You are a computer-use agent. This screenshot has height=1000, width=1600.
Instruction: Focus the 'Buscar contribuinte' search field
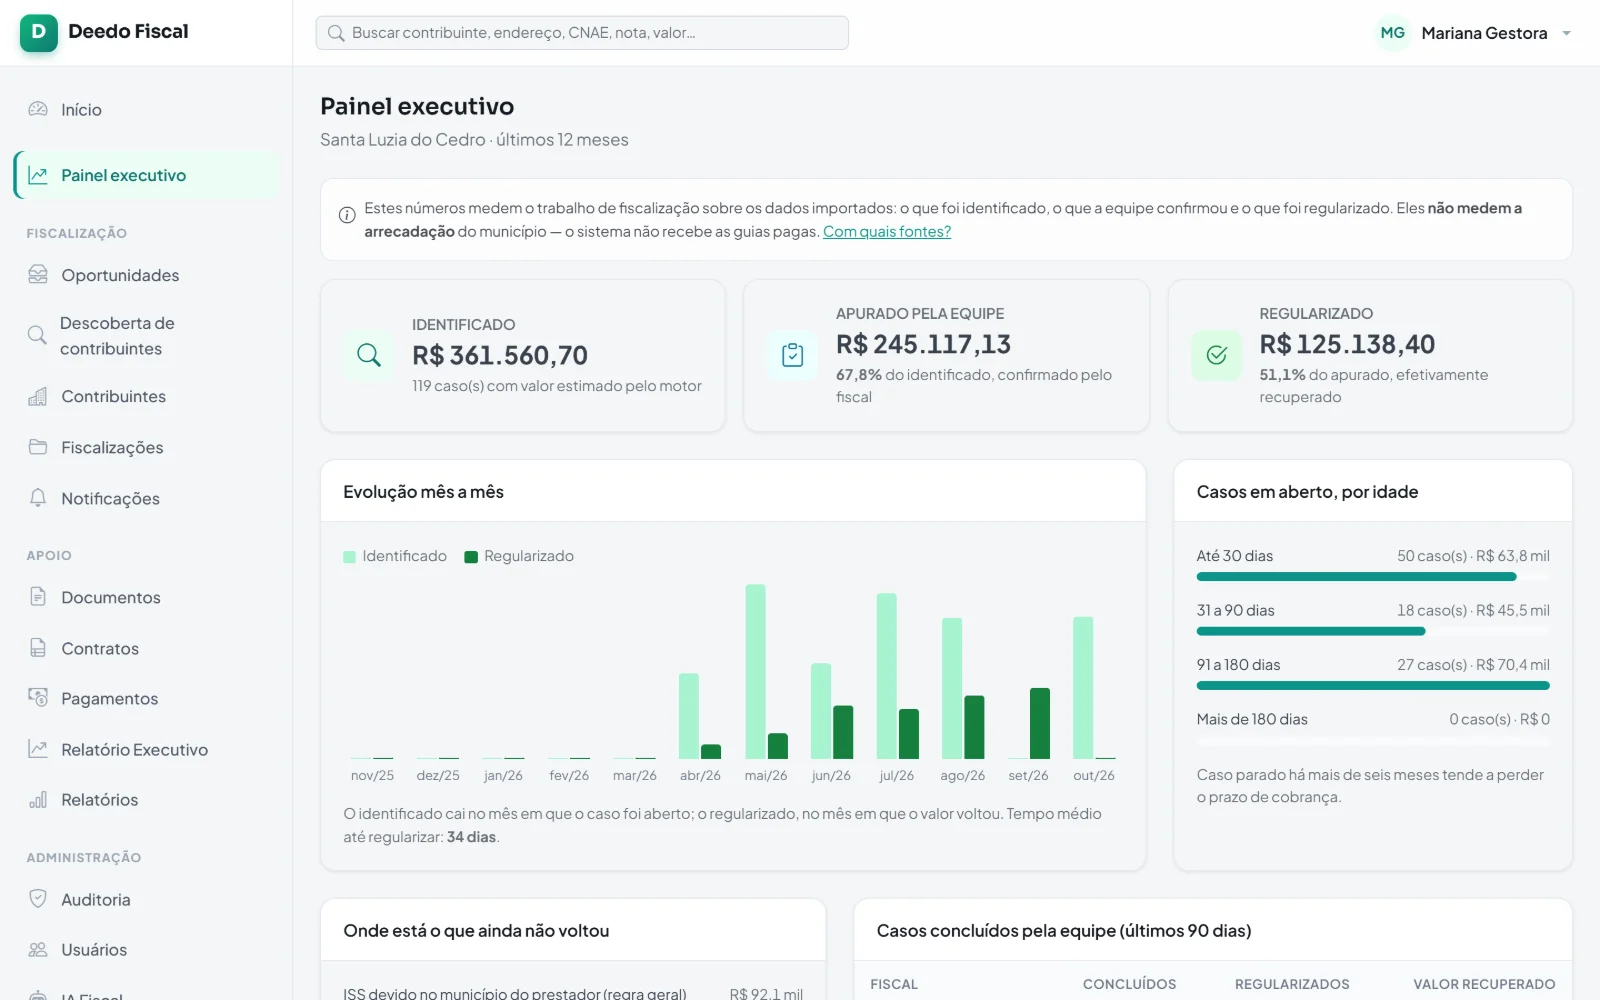(582, 33)
